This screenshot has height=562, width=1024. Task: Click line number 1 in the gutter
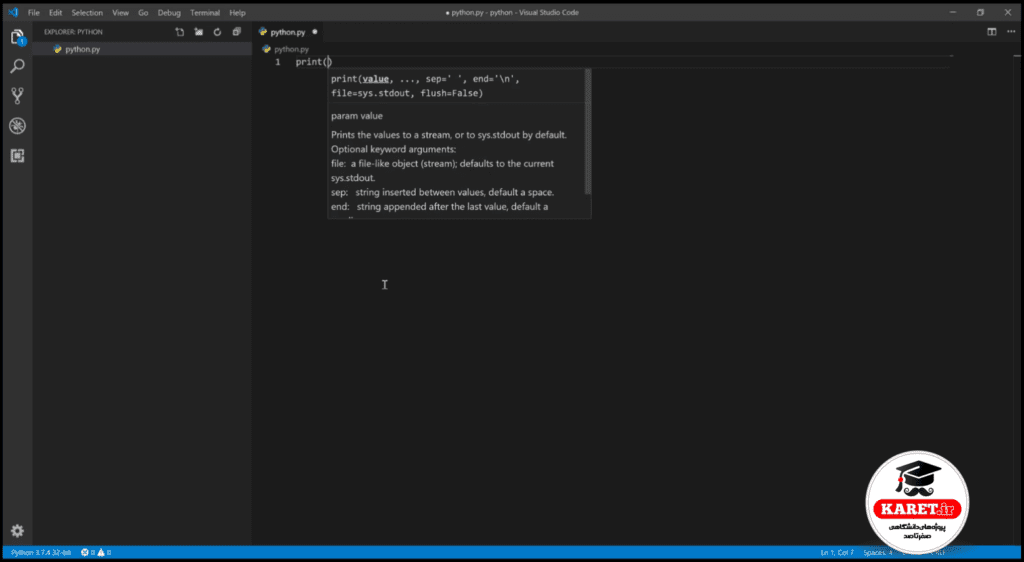pyautogui.click(x=278, y=62)
